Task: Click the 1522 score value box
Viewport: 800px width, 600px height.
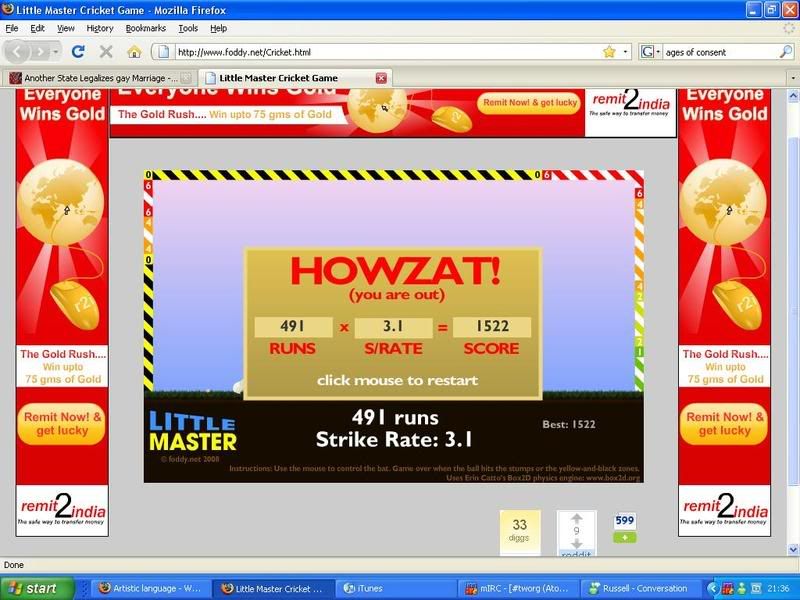Action: (x=492, y=327)
